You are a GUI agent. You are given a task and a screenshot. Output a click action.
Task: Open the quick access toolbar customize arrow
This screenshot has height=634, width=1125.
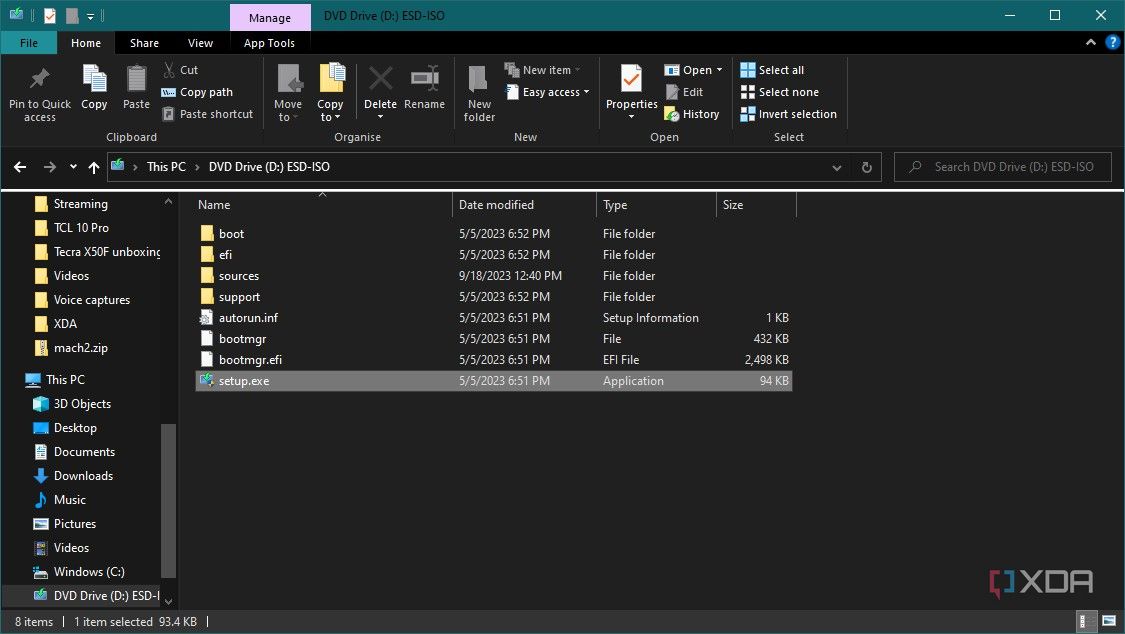pyautogui.click(x=90, y=16)
